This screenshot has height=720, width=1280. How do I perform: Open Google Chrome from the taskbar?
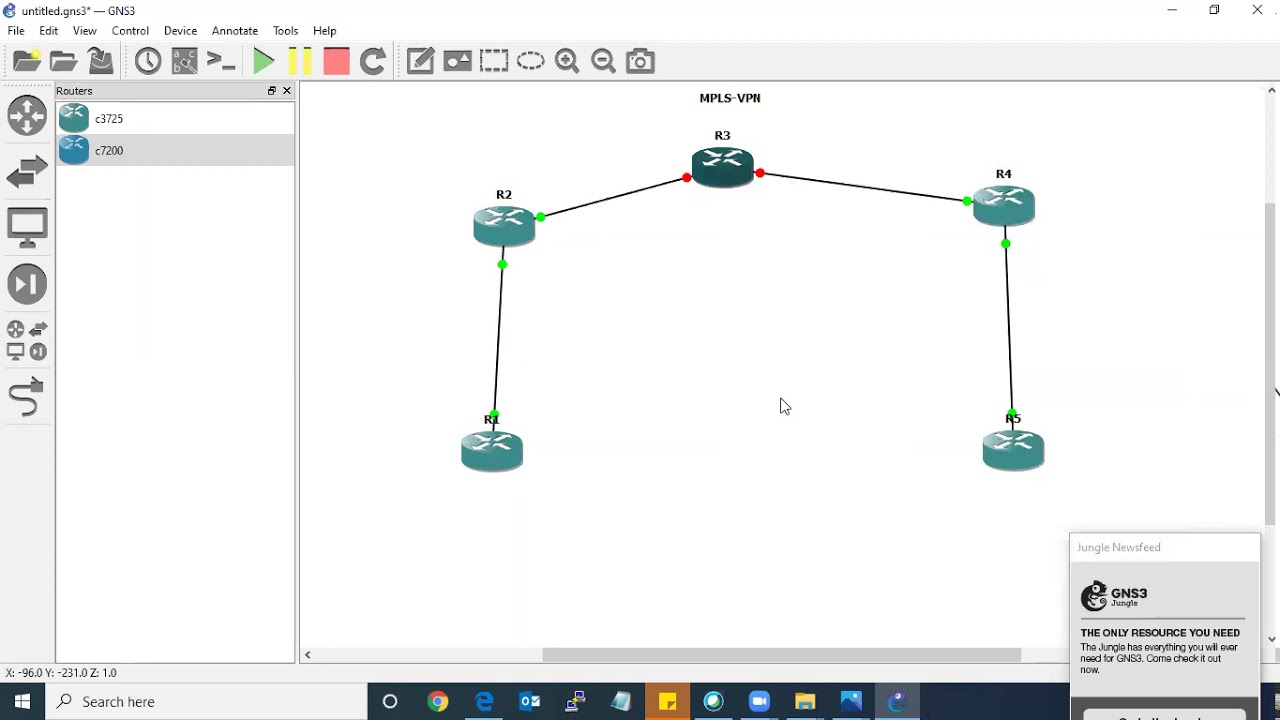tap(438, 702)
